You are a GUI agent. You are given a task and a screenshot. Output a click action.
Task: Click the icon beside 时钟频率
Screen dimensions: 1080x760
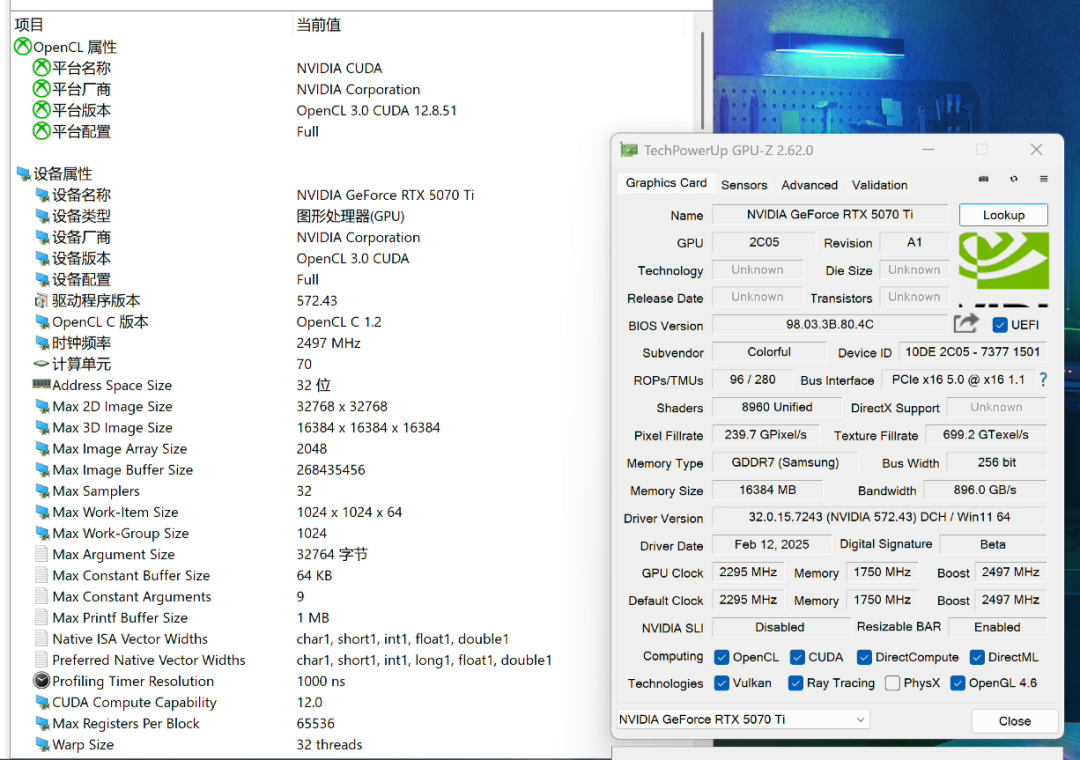coord(42,343)
